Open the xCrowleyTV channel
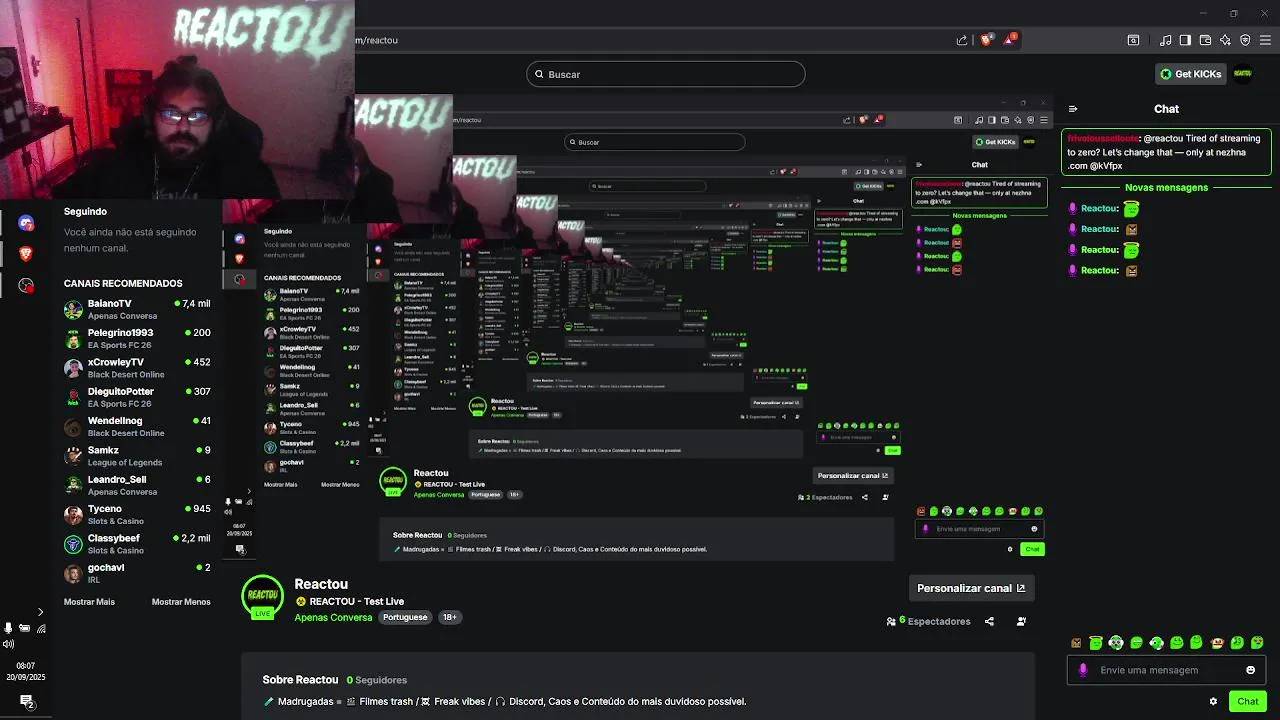 (138, 368)
